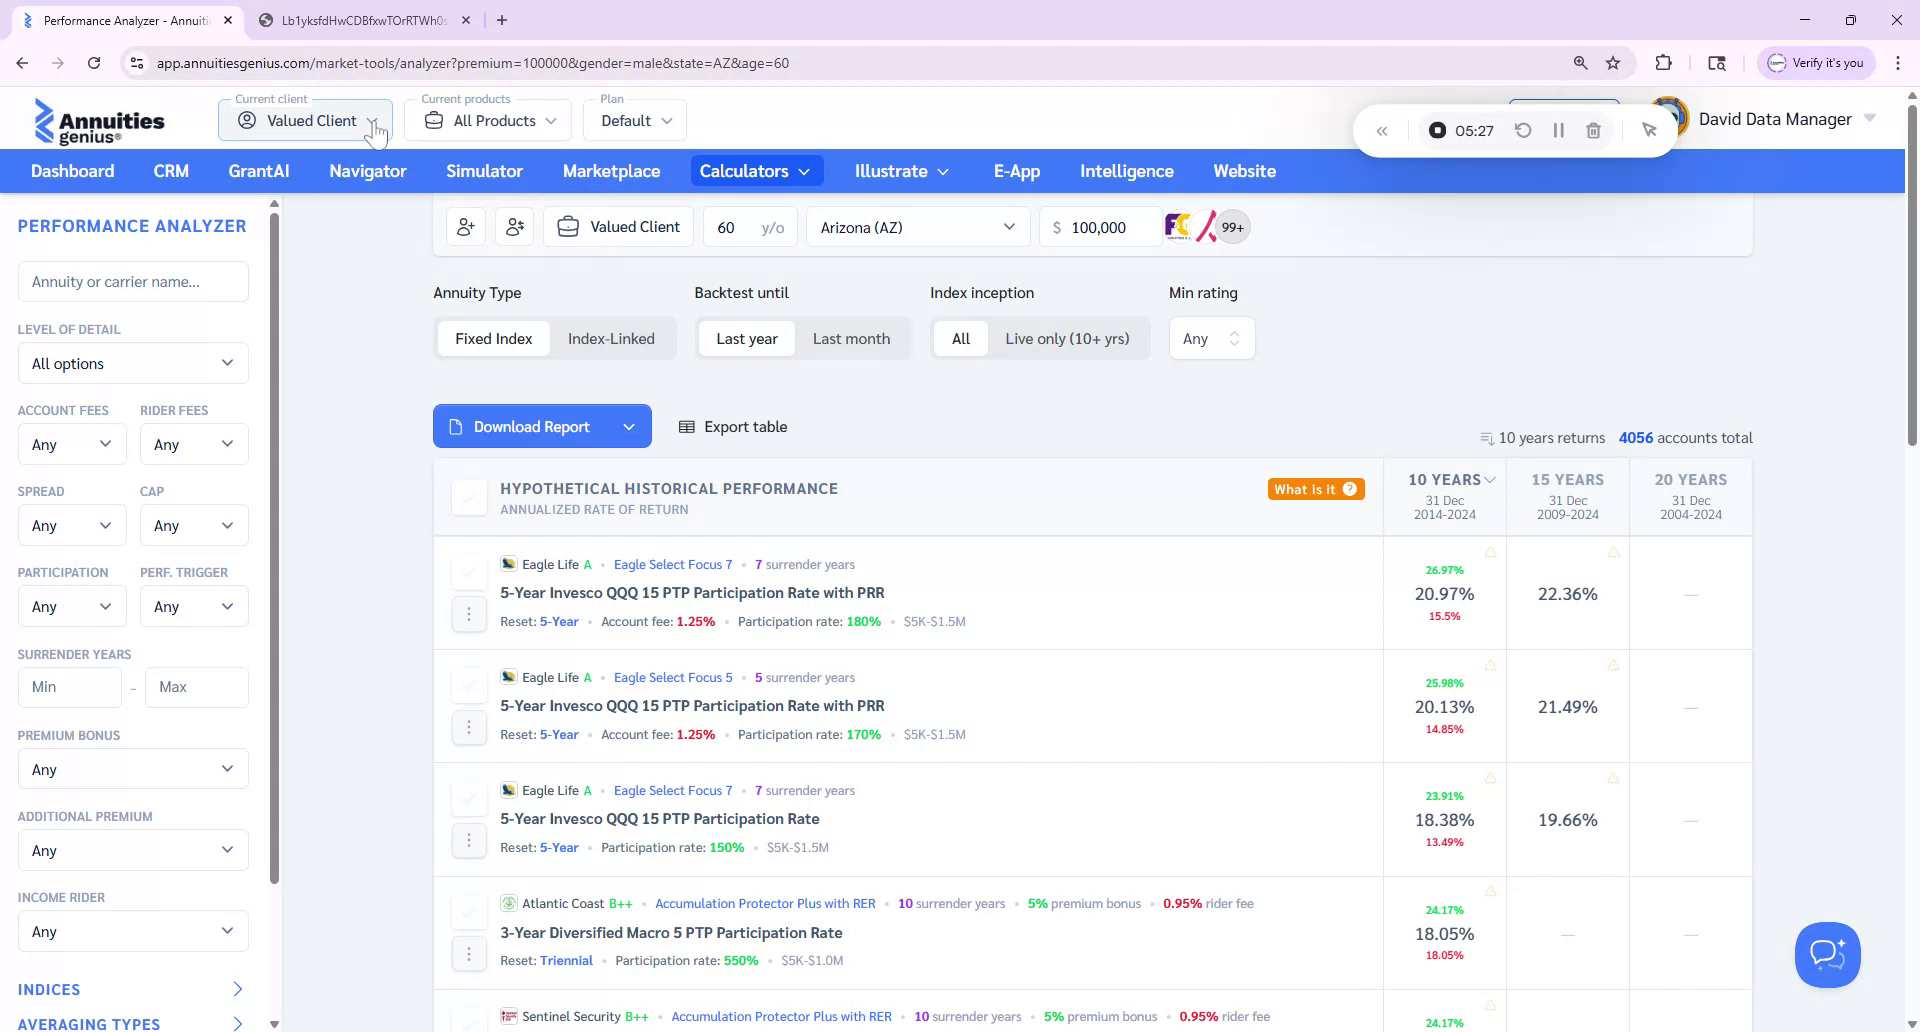Switch backtest period to Last month
The width and height of the screenshot is (1920, 1032).
[x=851, y=338]
